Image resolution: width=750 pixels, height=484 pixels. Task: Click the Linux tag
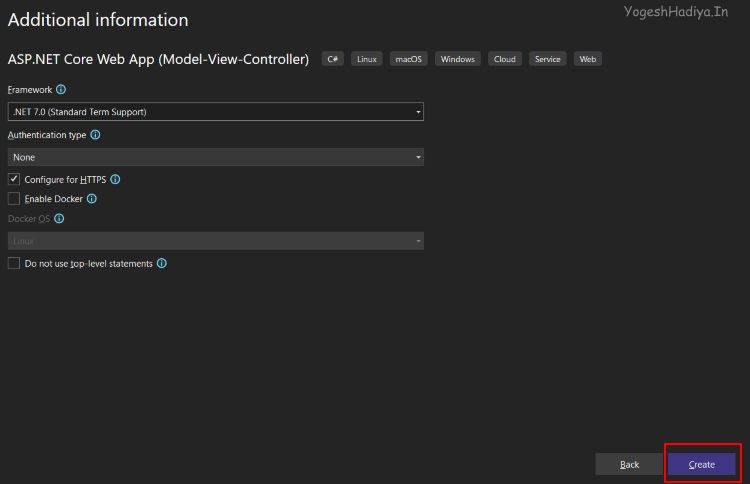[x=367, y=59]
